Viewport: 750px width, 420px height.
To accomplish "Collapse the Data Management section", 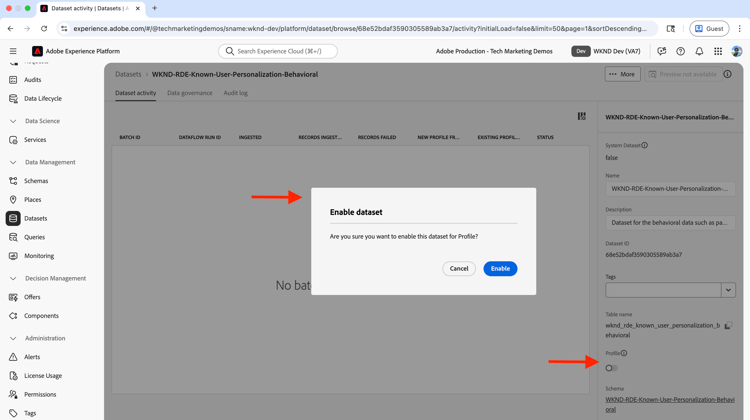I will (x=13, y=162).
